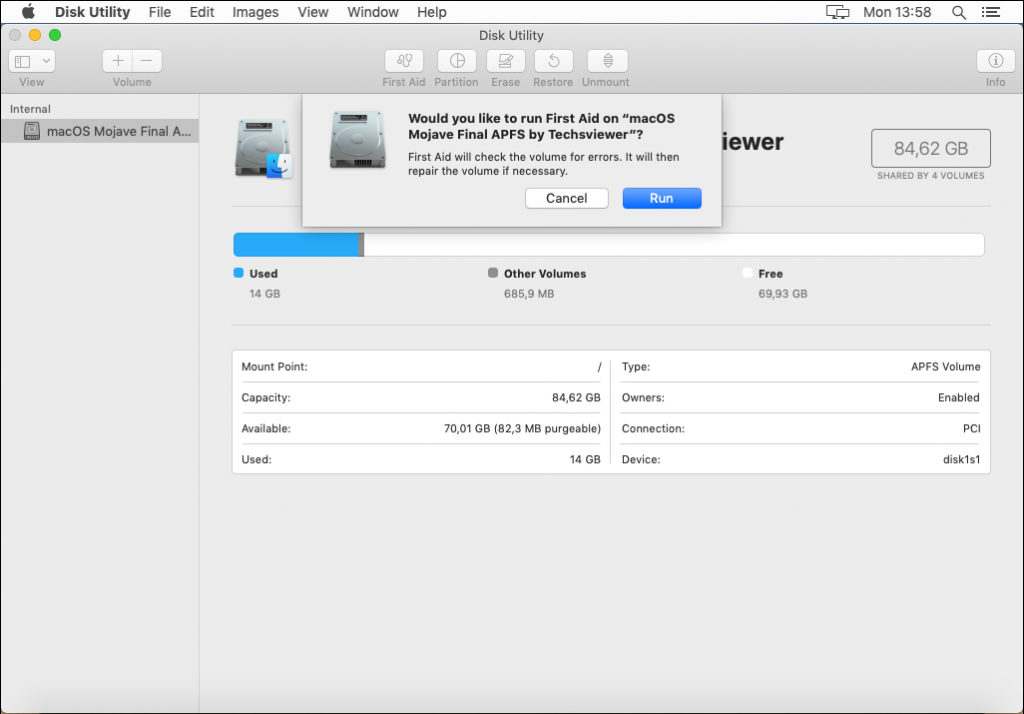Click the Unmount toolbar icon
Screen dimensions: 1024x714
click(x=607, y=61)
